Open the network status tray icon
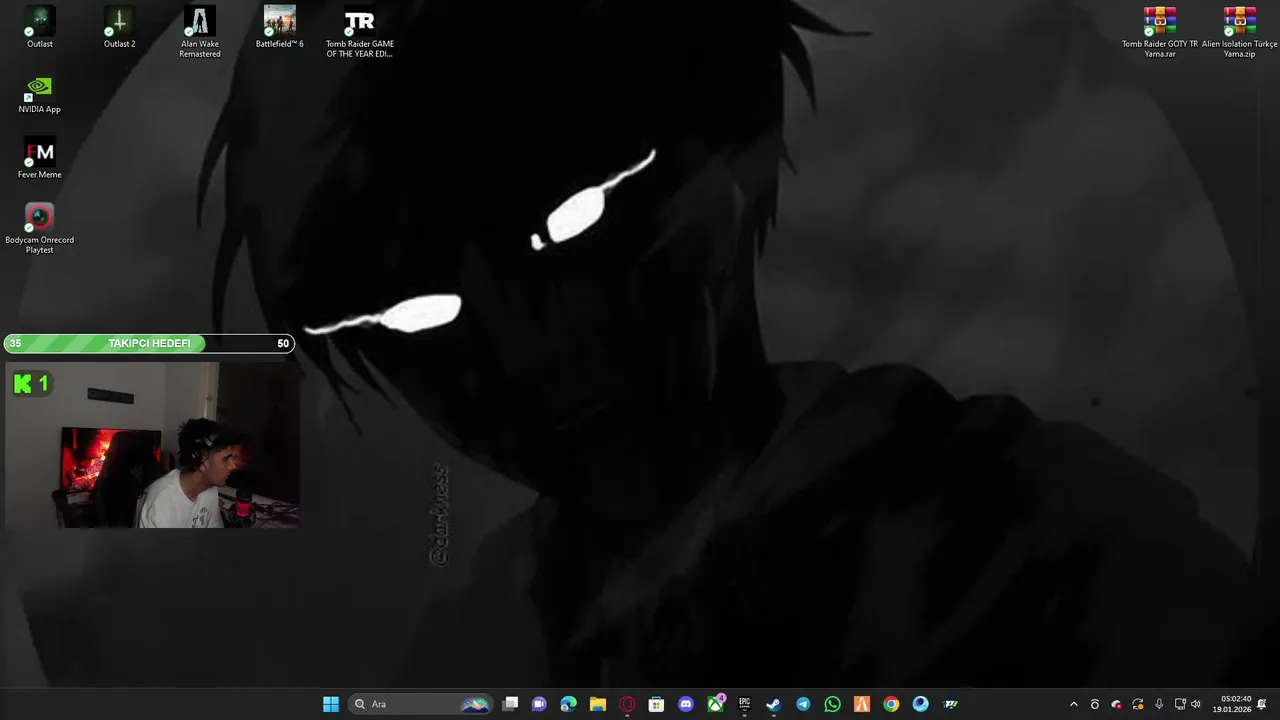 (x=1180, y=704)
